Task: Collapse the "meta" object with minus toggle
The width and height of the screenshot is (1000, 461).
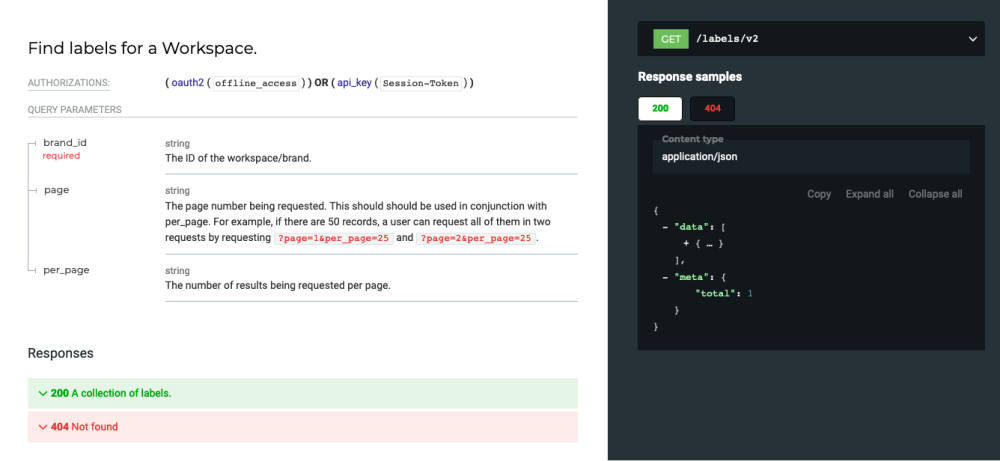Action: pos(665,276)
